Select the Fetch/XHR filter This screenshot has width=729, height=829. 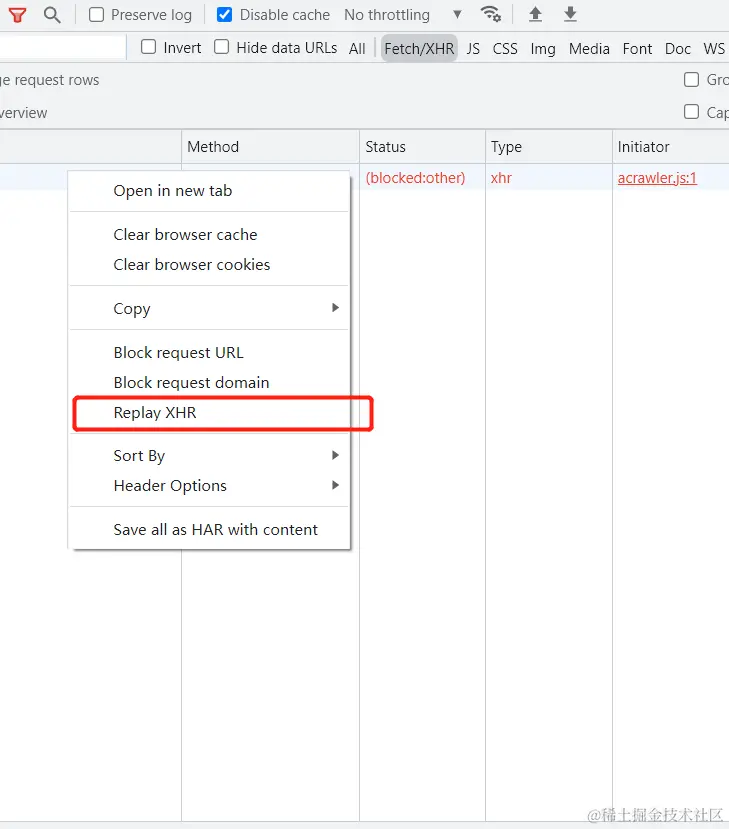click(419, 49)
